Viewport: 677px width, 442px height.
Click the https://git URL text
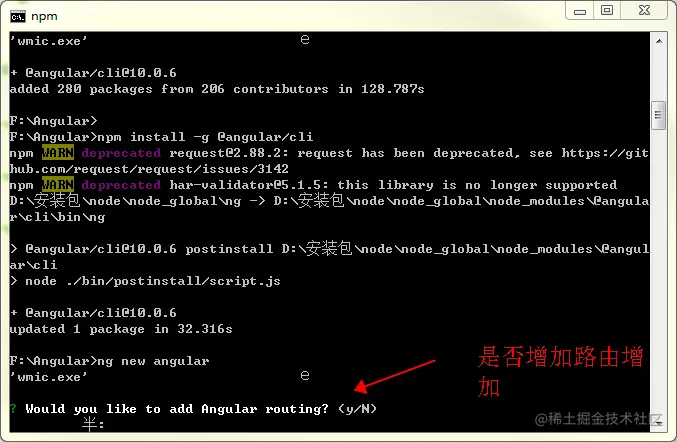[x=605, y=153]
